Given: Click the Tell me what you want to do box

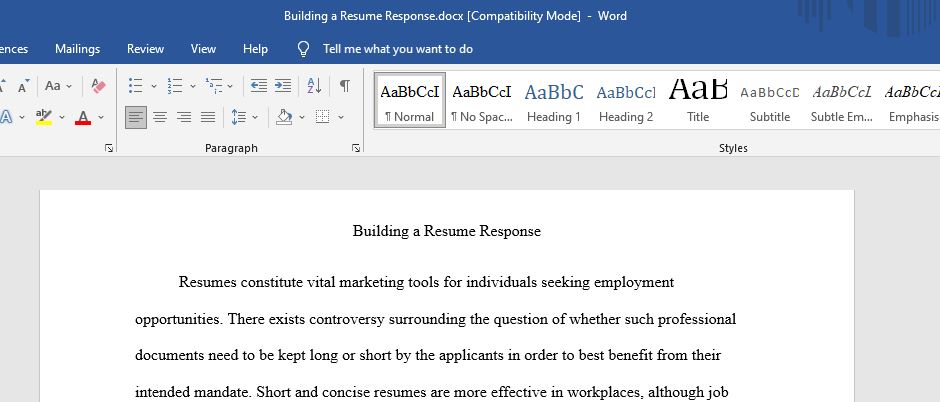Looking at the screenshot, I should pyautogui.click(x=397, y=49).
